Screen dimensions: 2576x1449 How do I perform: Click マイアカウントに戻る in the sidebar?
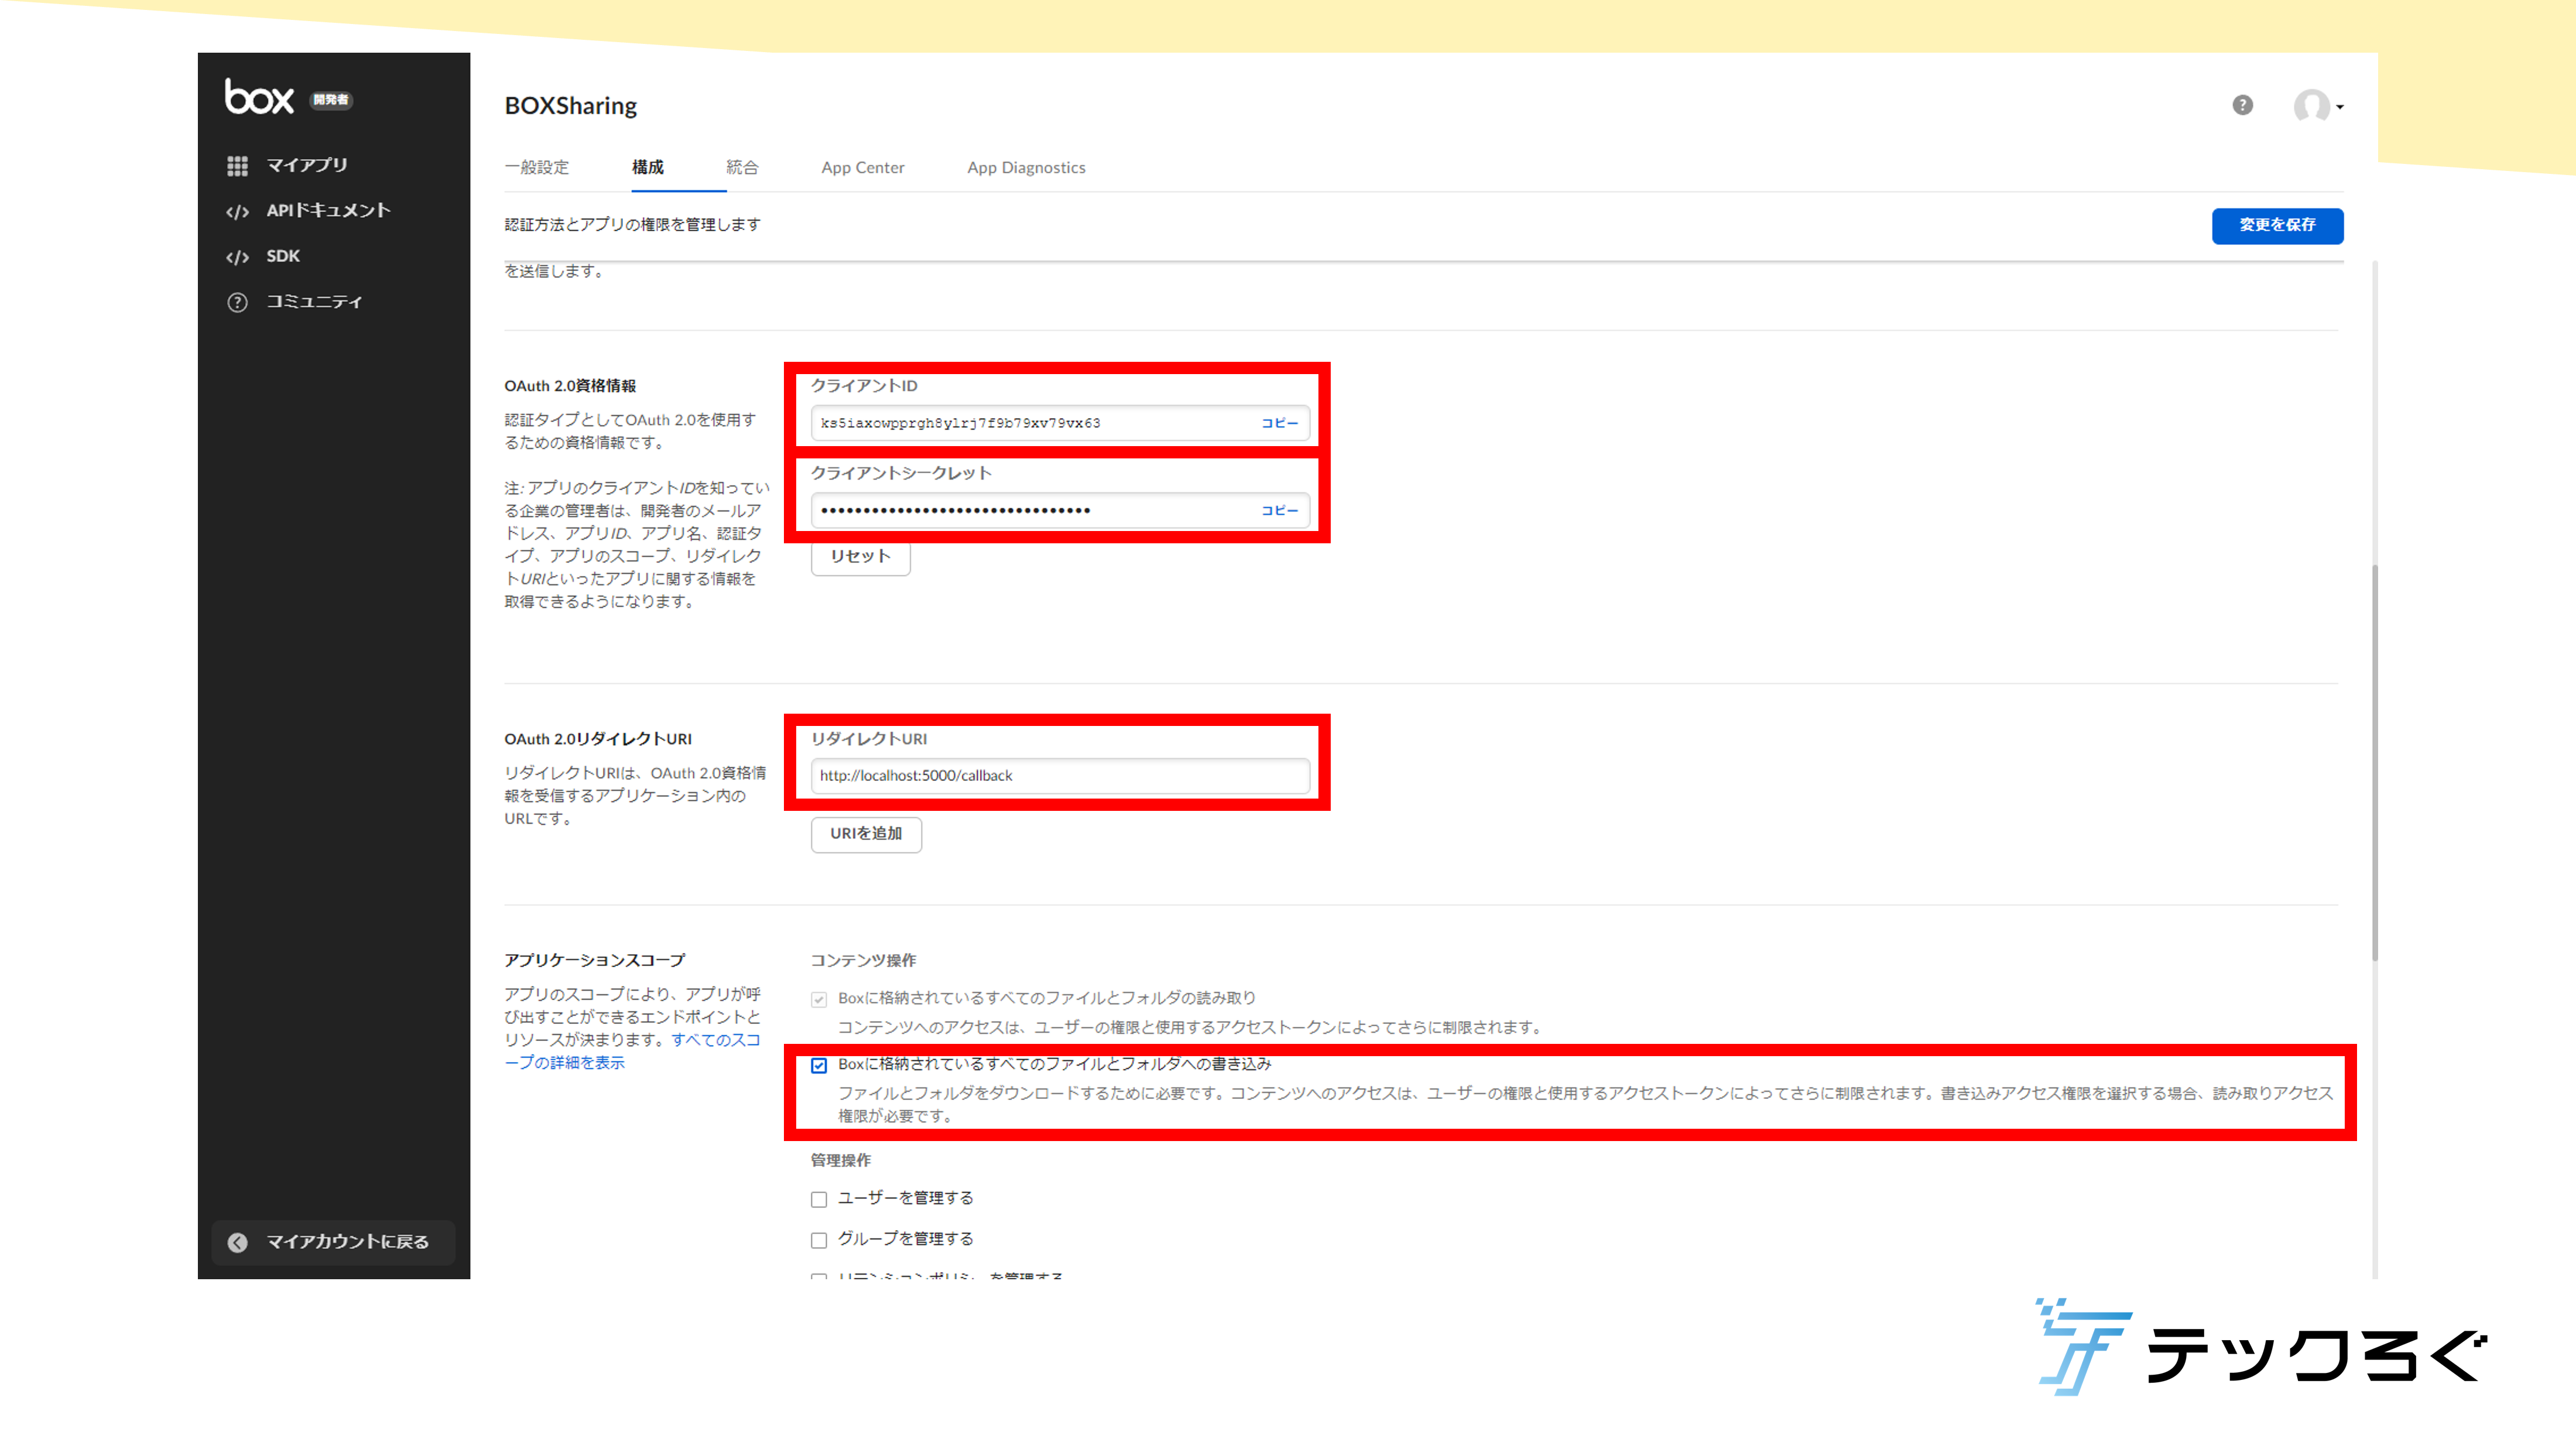[333, 1242]
